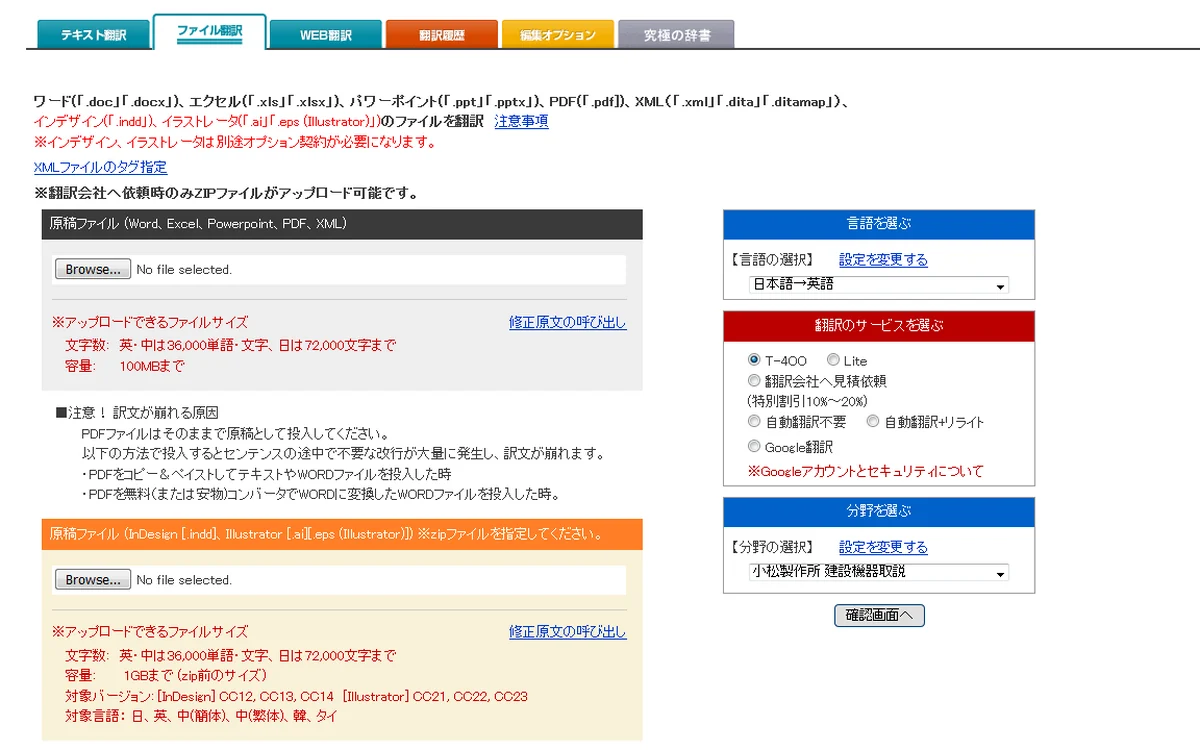
Task: Click the ※翻訳会社へ依頼時のみZIPファイル notice
Action: 226,193
